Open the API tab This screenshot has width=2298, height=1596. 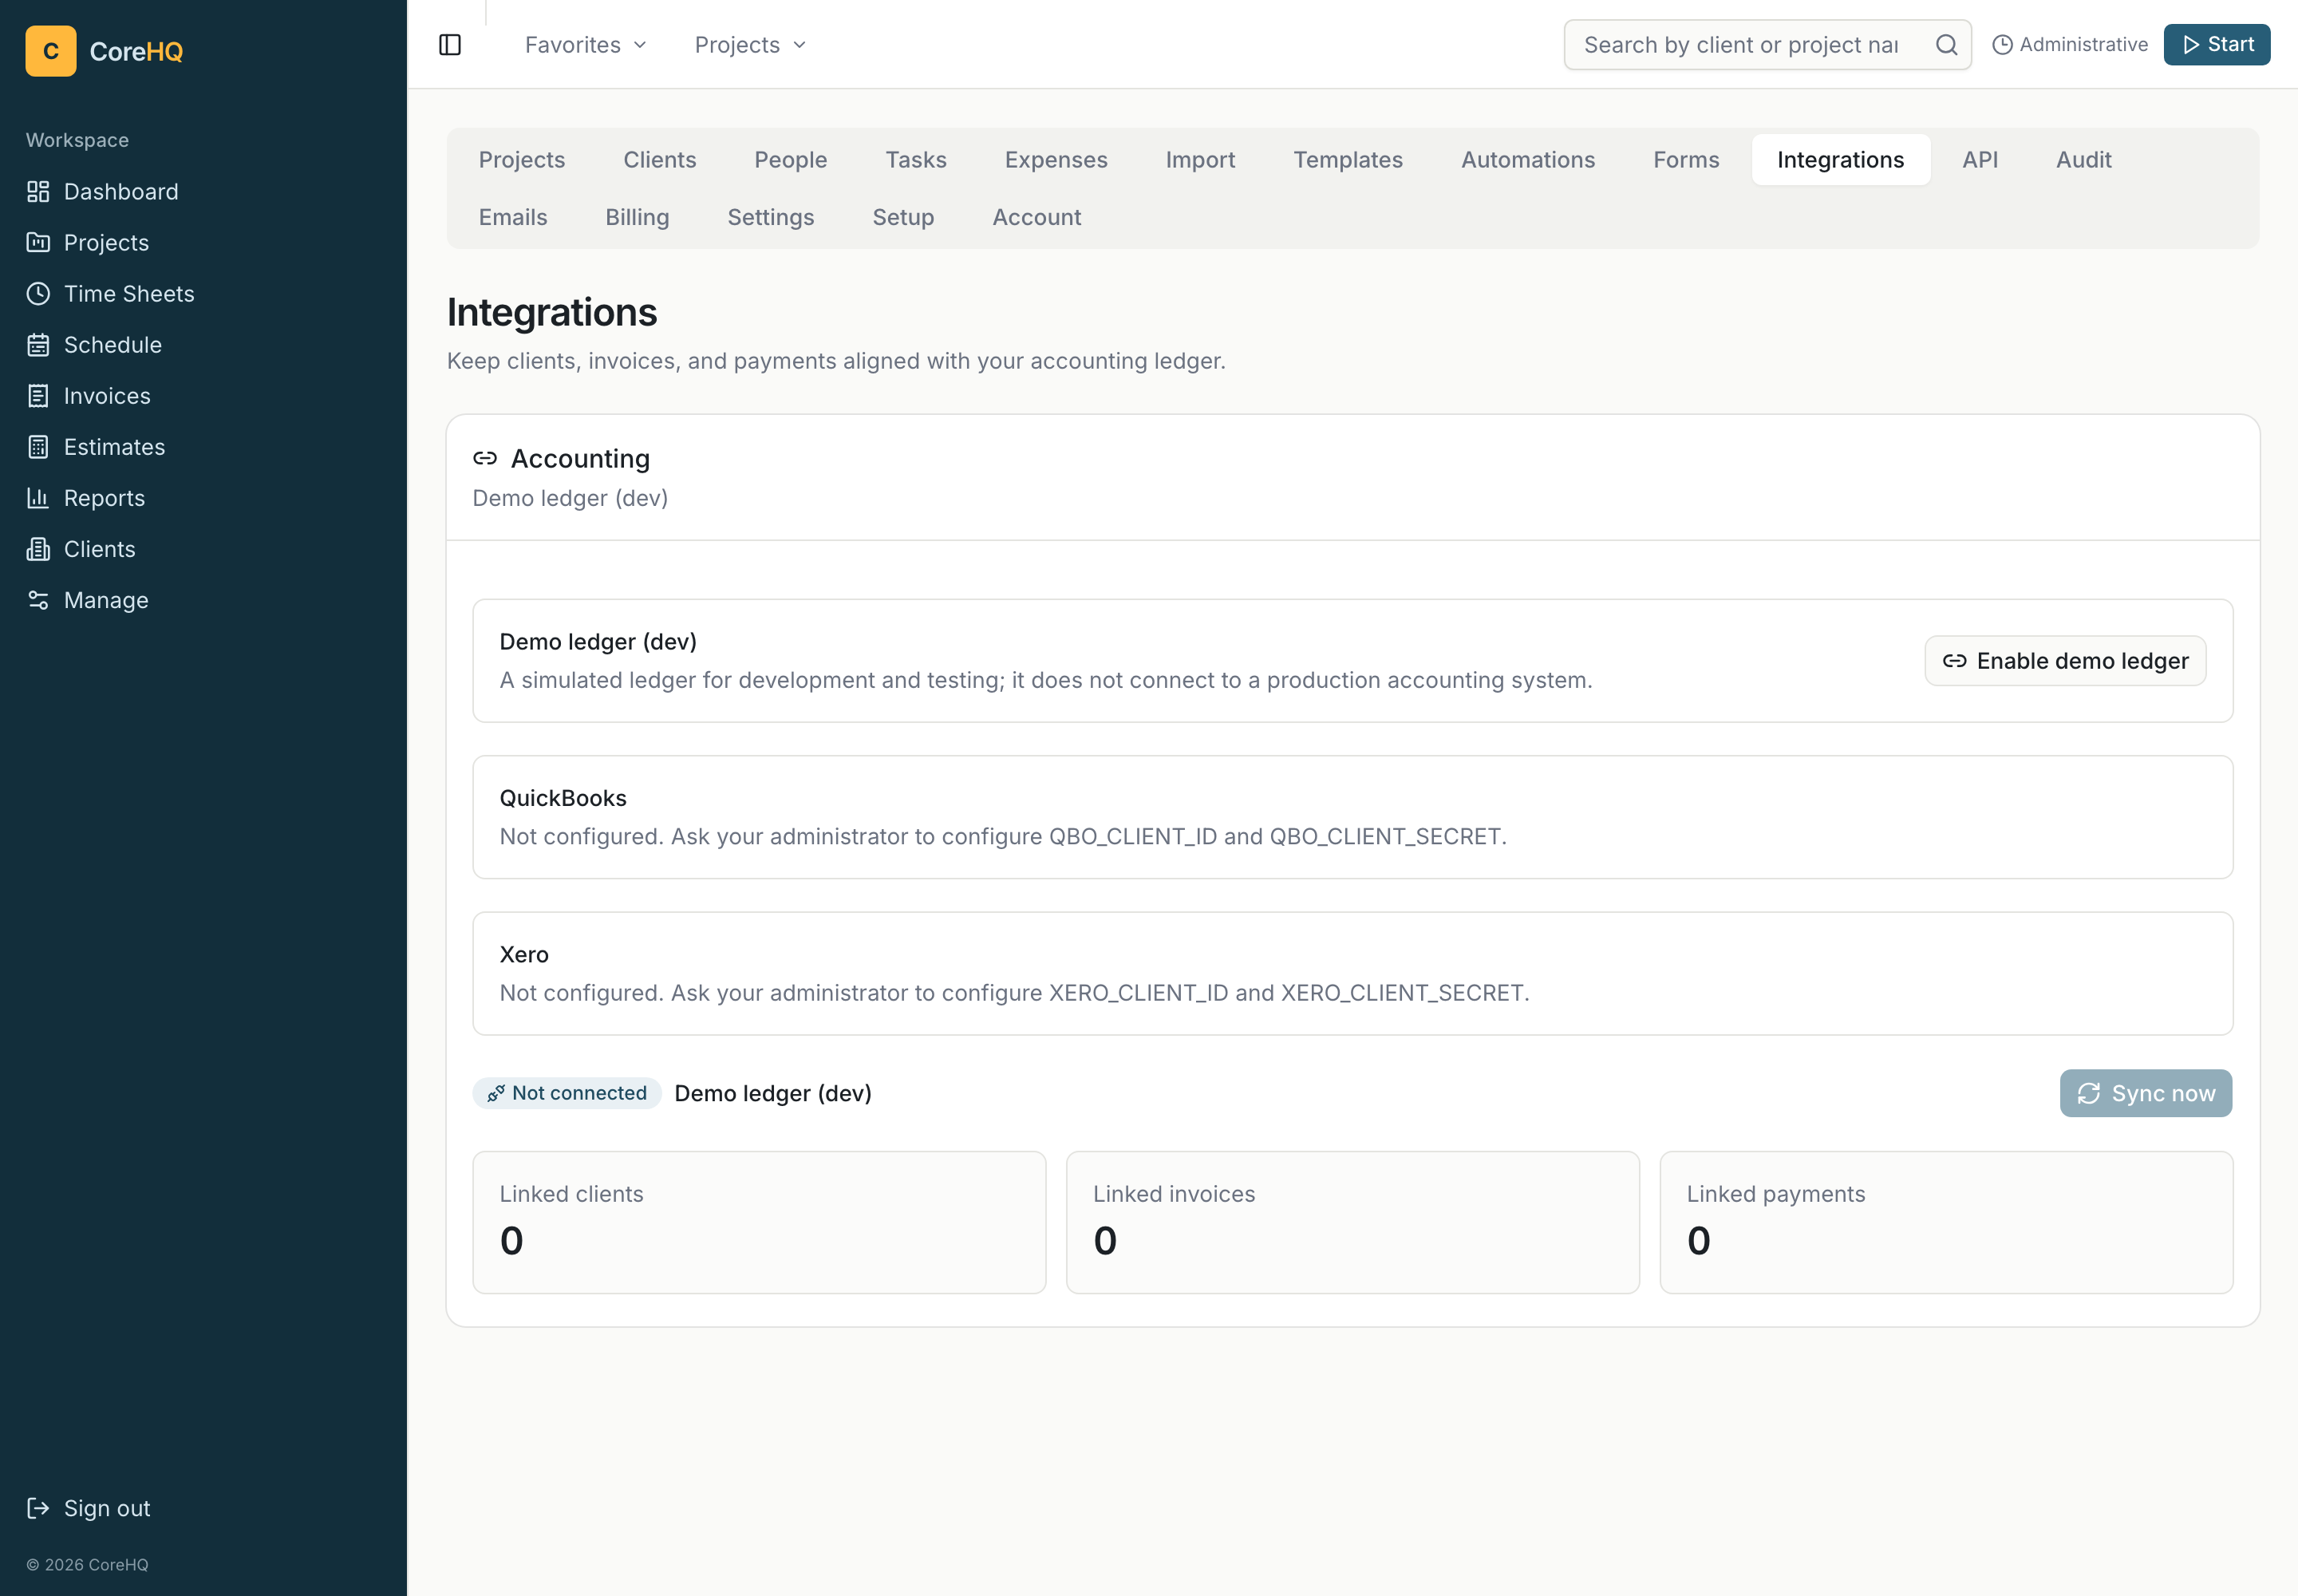point(1980,160)
